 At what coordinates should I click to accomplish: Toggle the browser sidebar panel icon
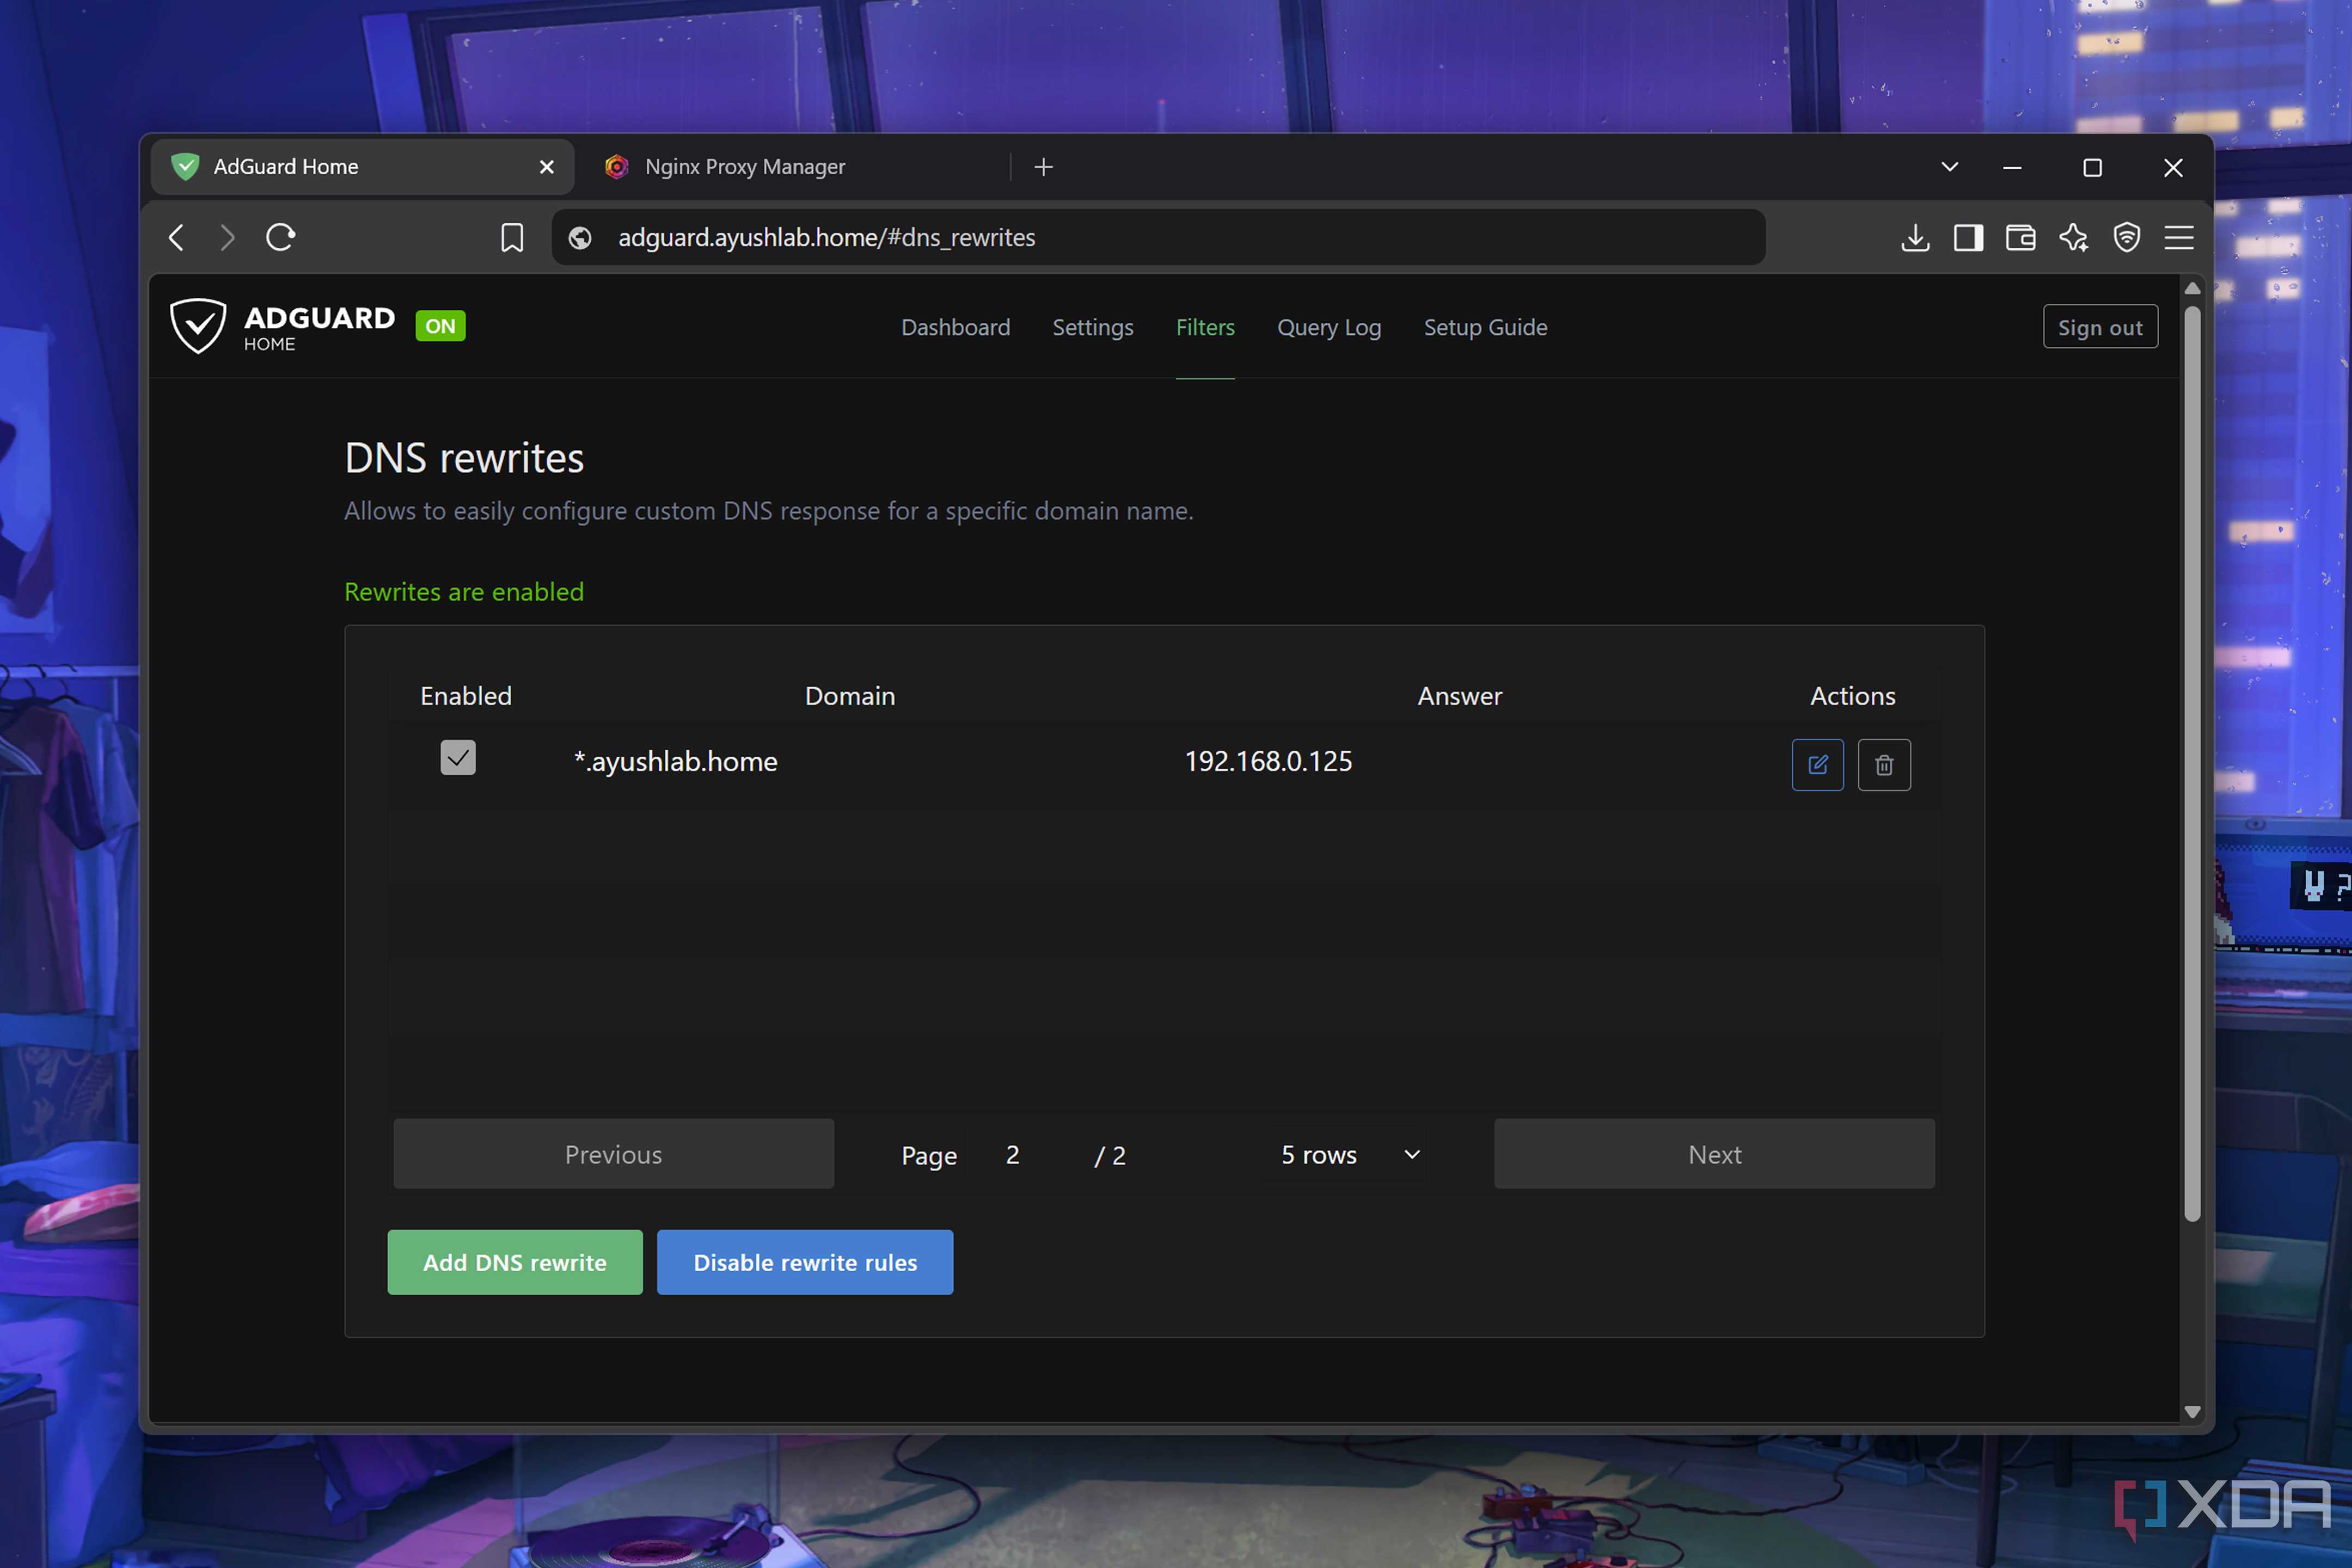point(1968,238)
